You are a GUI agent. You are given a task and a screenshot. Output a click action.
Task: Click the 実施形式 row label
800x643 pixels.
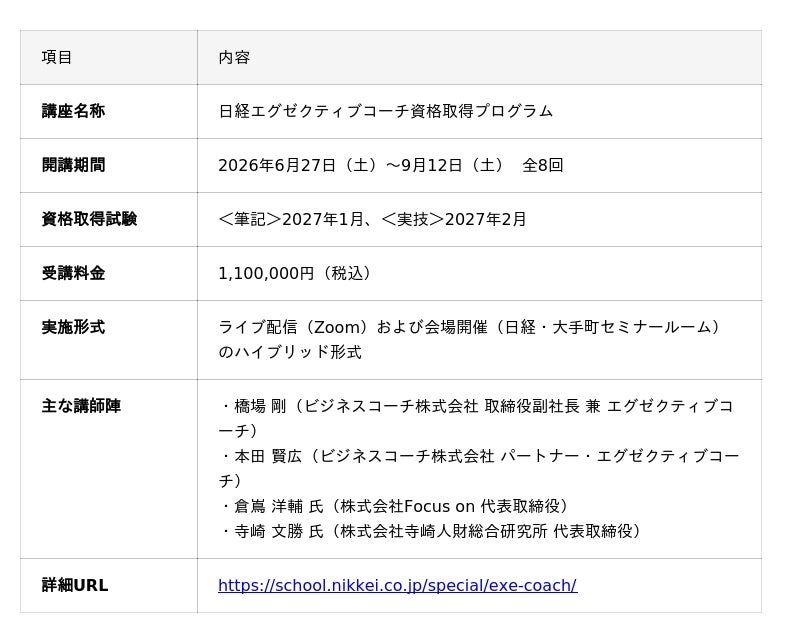[73, 327]
